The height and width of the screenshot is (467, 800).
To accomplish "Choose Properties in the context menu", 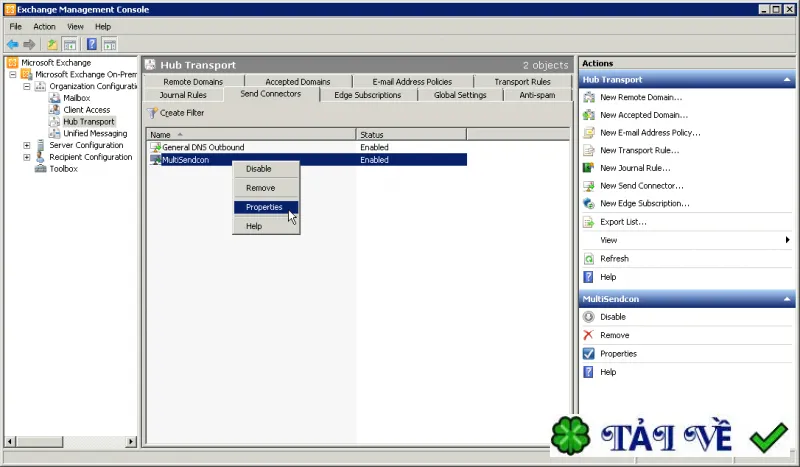I will coord(266,207).
